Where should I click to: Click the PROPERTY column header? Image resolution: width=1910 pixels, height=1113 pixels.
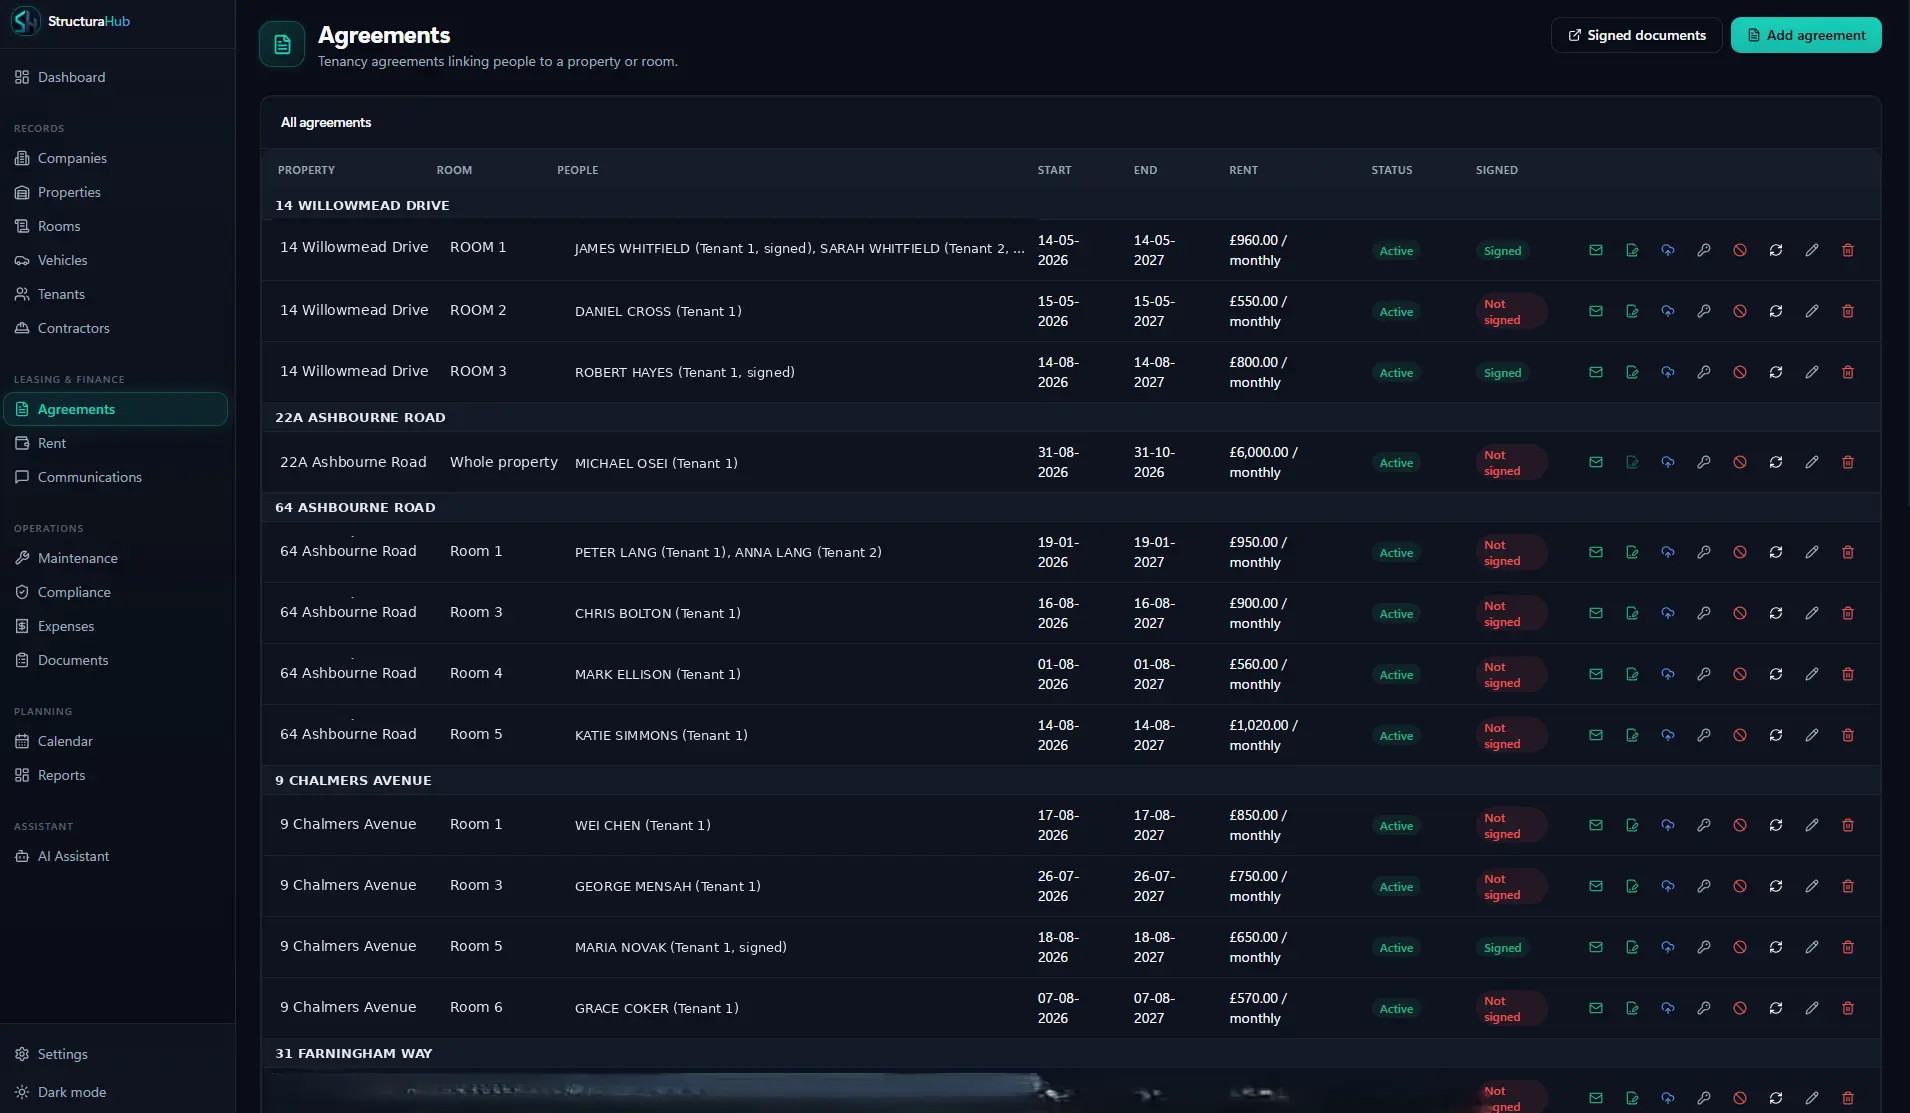306,170
